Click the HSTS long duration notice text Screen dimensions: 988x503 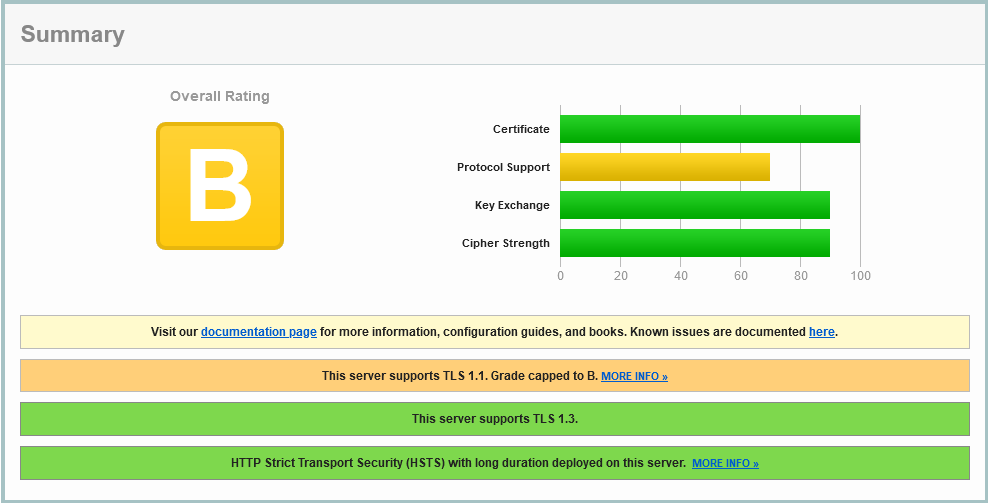(458, 463)
